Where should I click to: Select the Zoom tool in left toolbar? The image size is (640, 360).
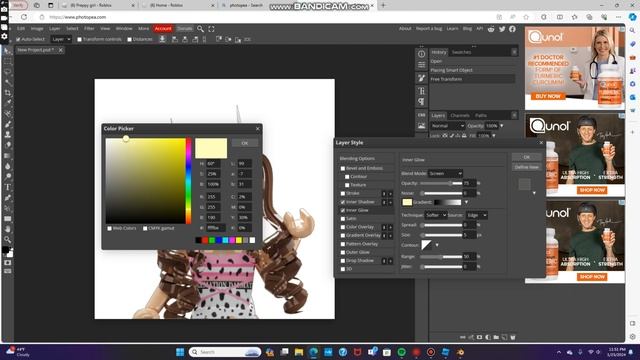(8, 240)
